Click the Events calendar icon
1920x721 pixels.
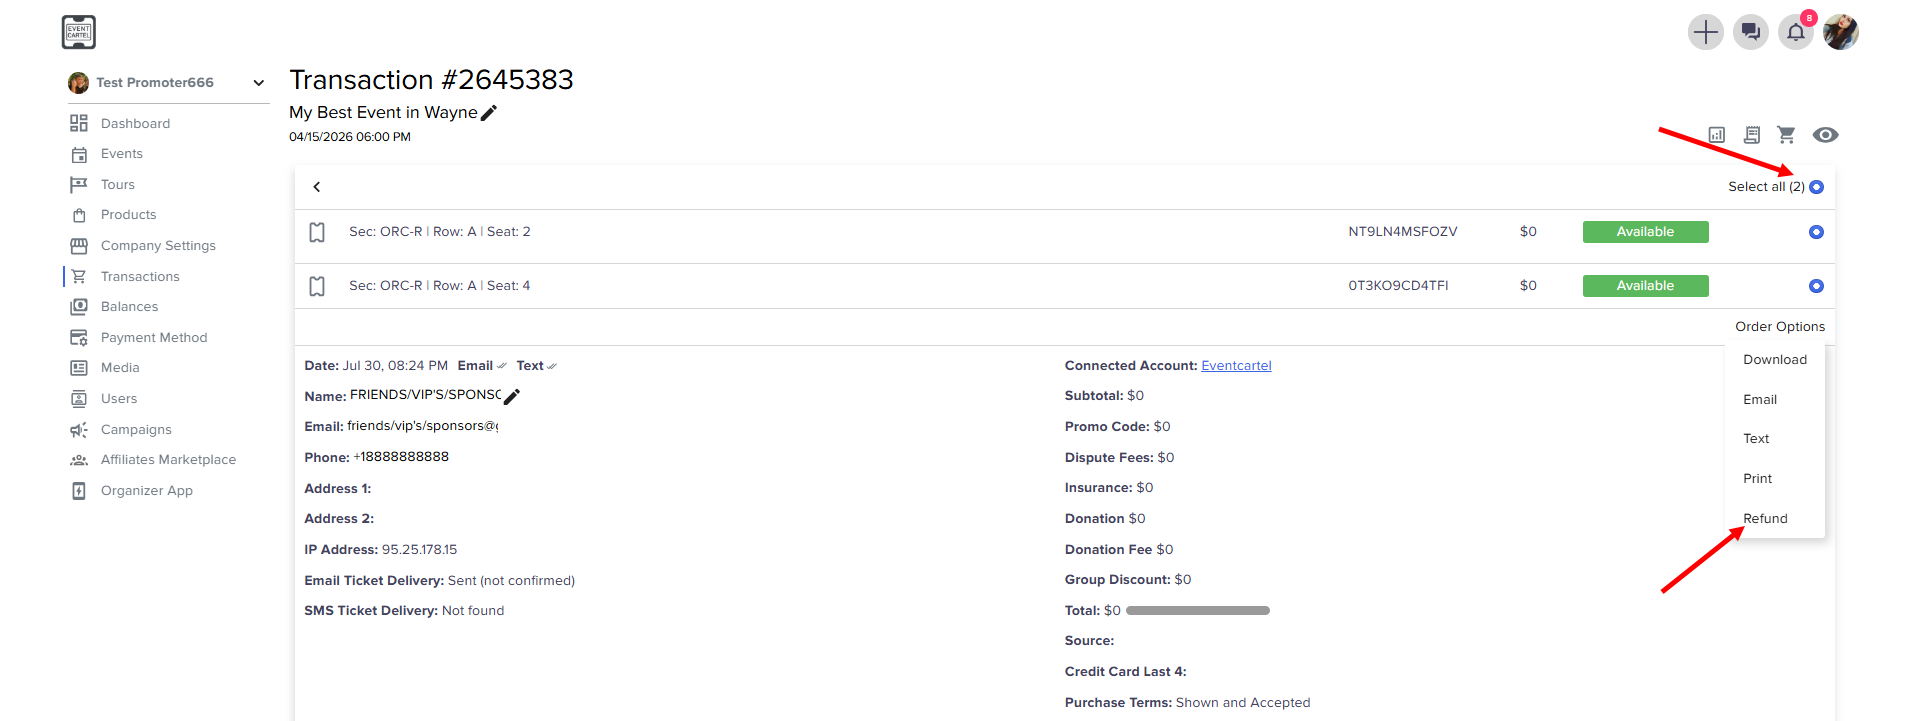point(79,154)
